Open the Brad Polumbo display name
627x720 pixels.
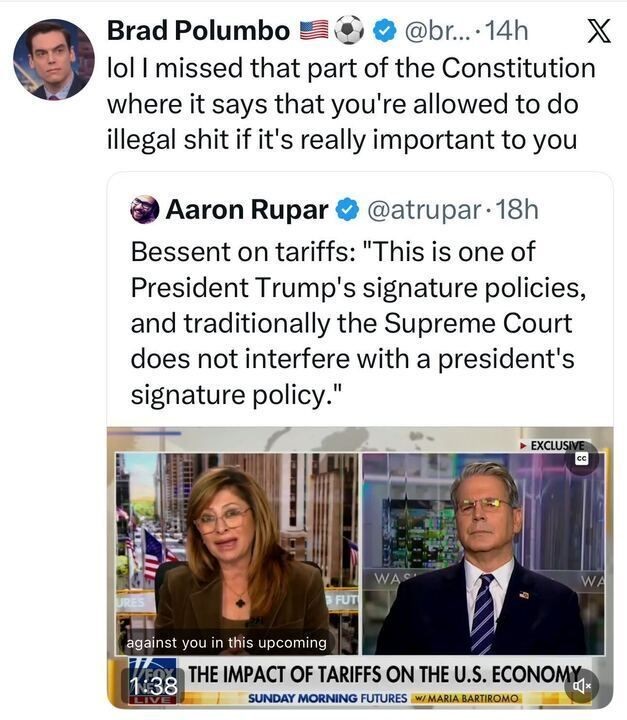(198, 32)
